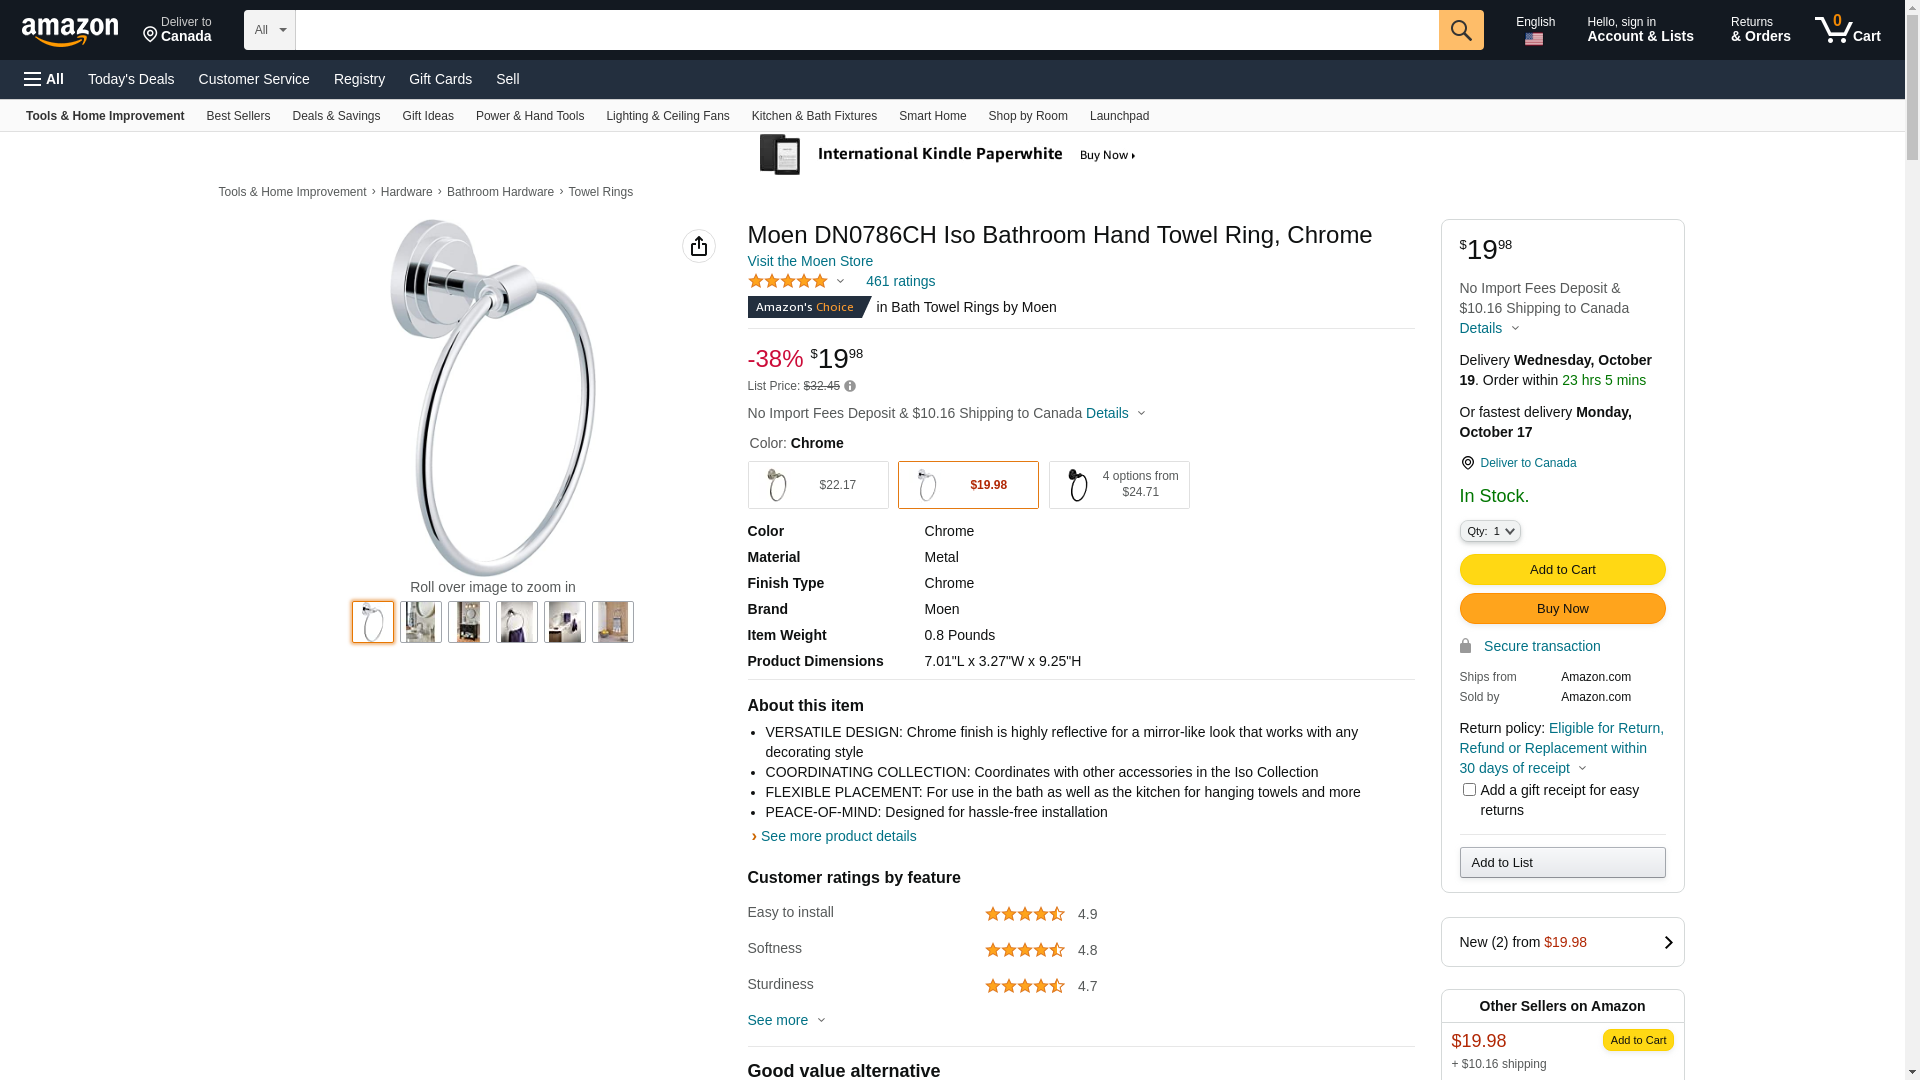Select the second product image thumbnail
The width and height of the screenshot is (1920, 1080).
[421, 622]
